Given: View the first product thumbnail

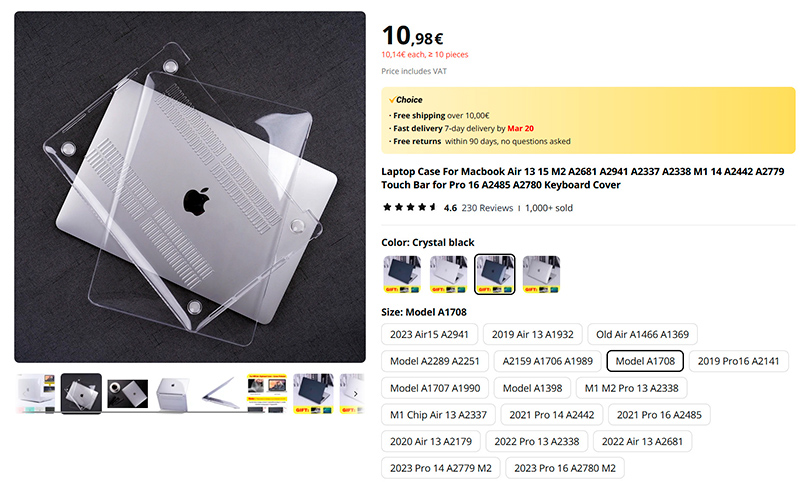Looking at the screenshot, I should pos(36,394).
